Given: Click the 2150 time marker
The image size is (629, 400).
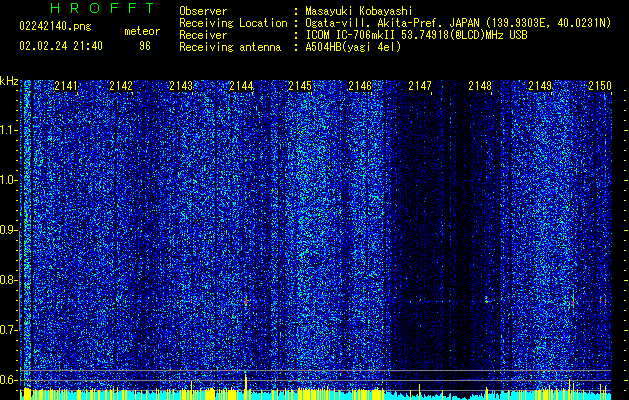Looking at the screenshot, I should point(600,86).
